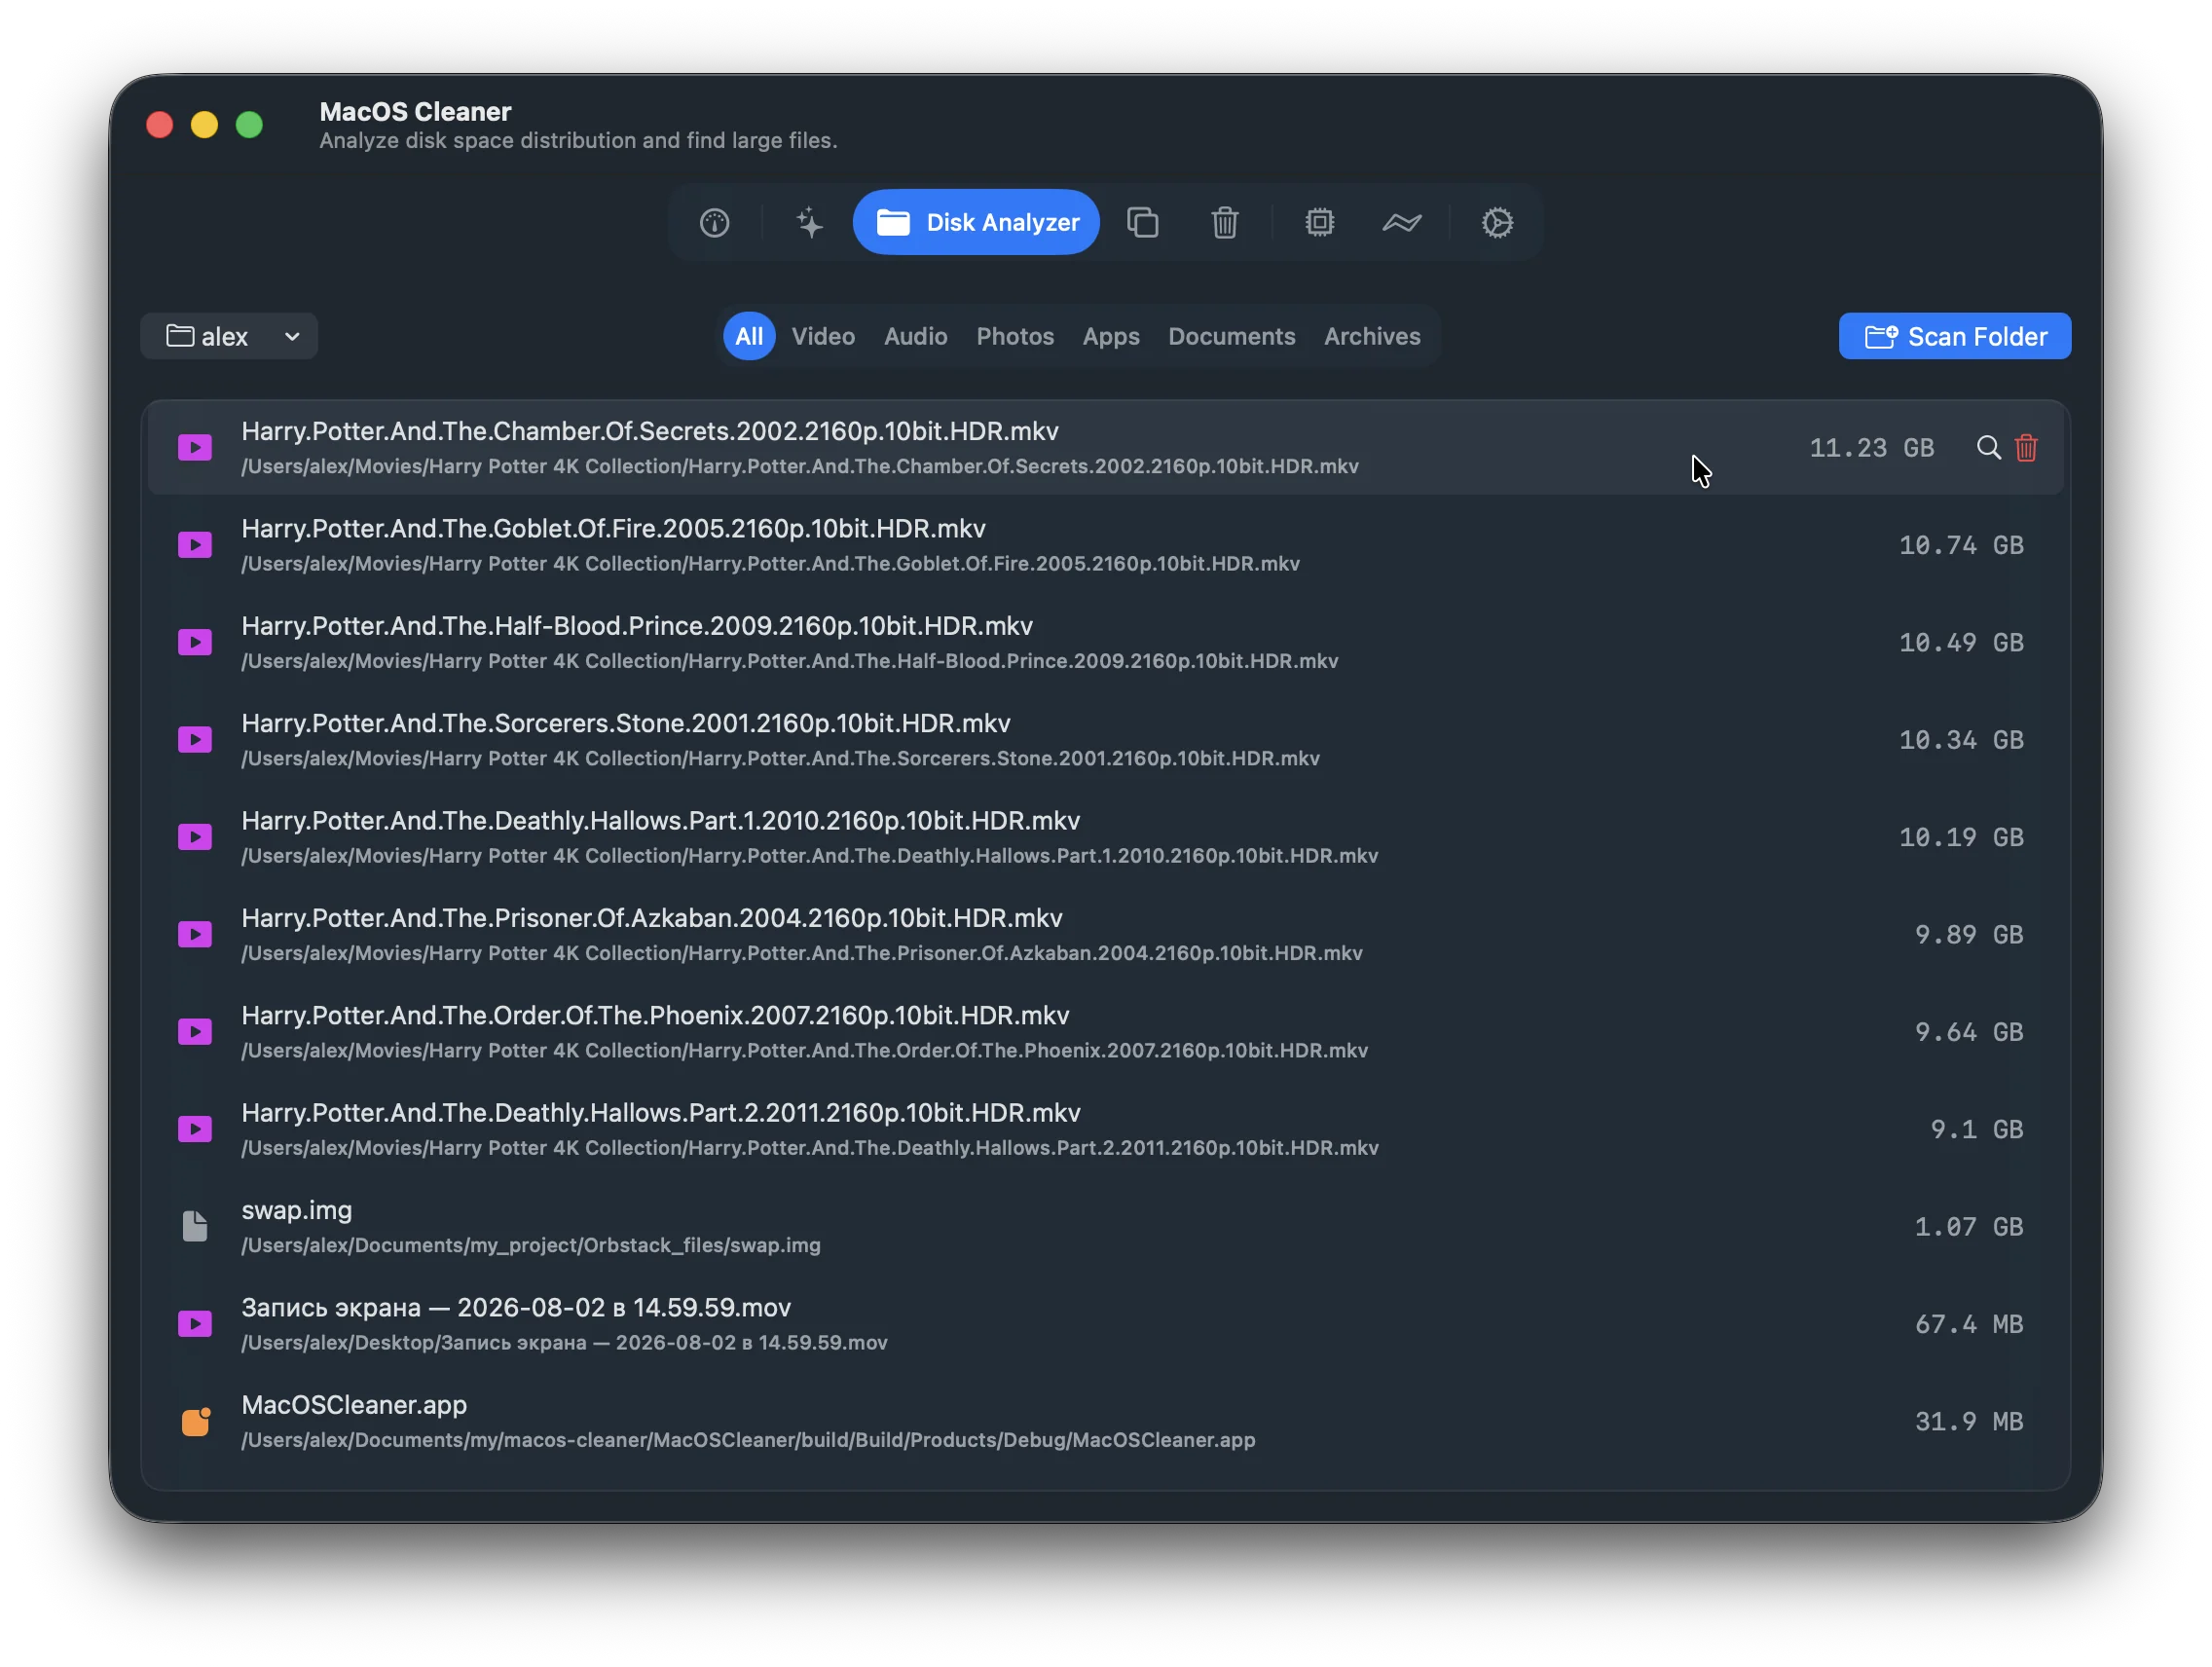Switch to the Archives filter

tap(1371, 336)
